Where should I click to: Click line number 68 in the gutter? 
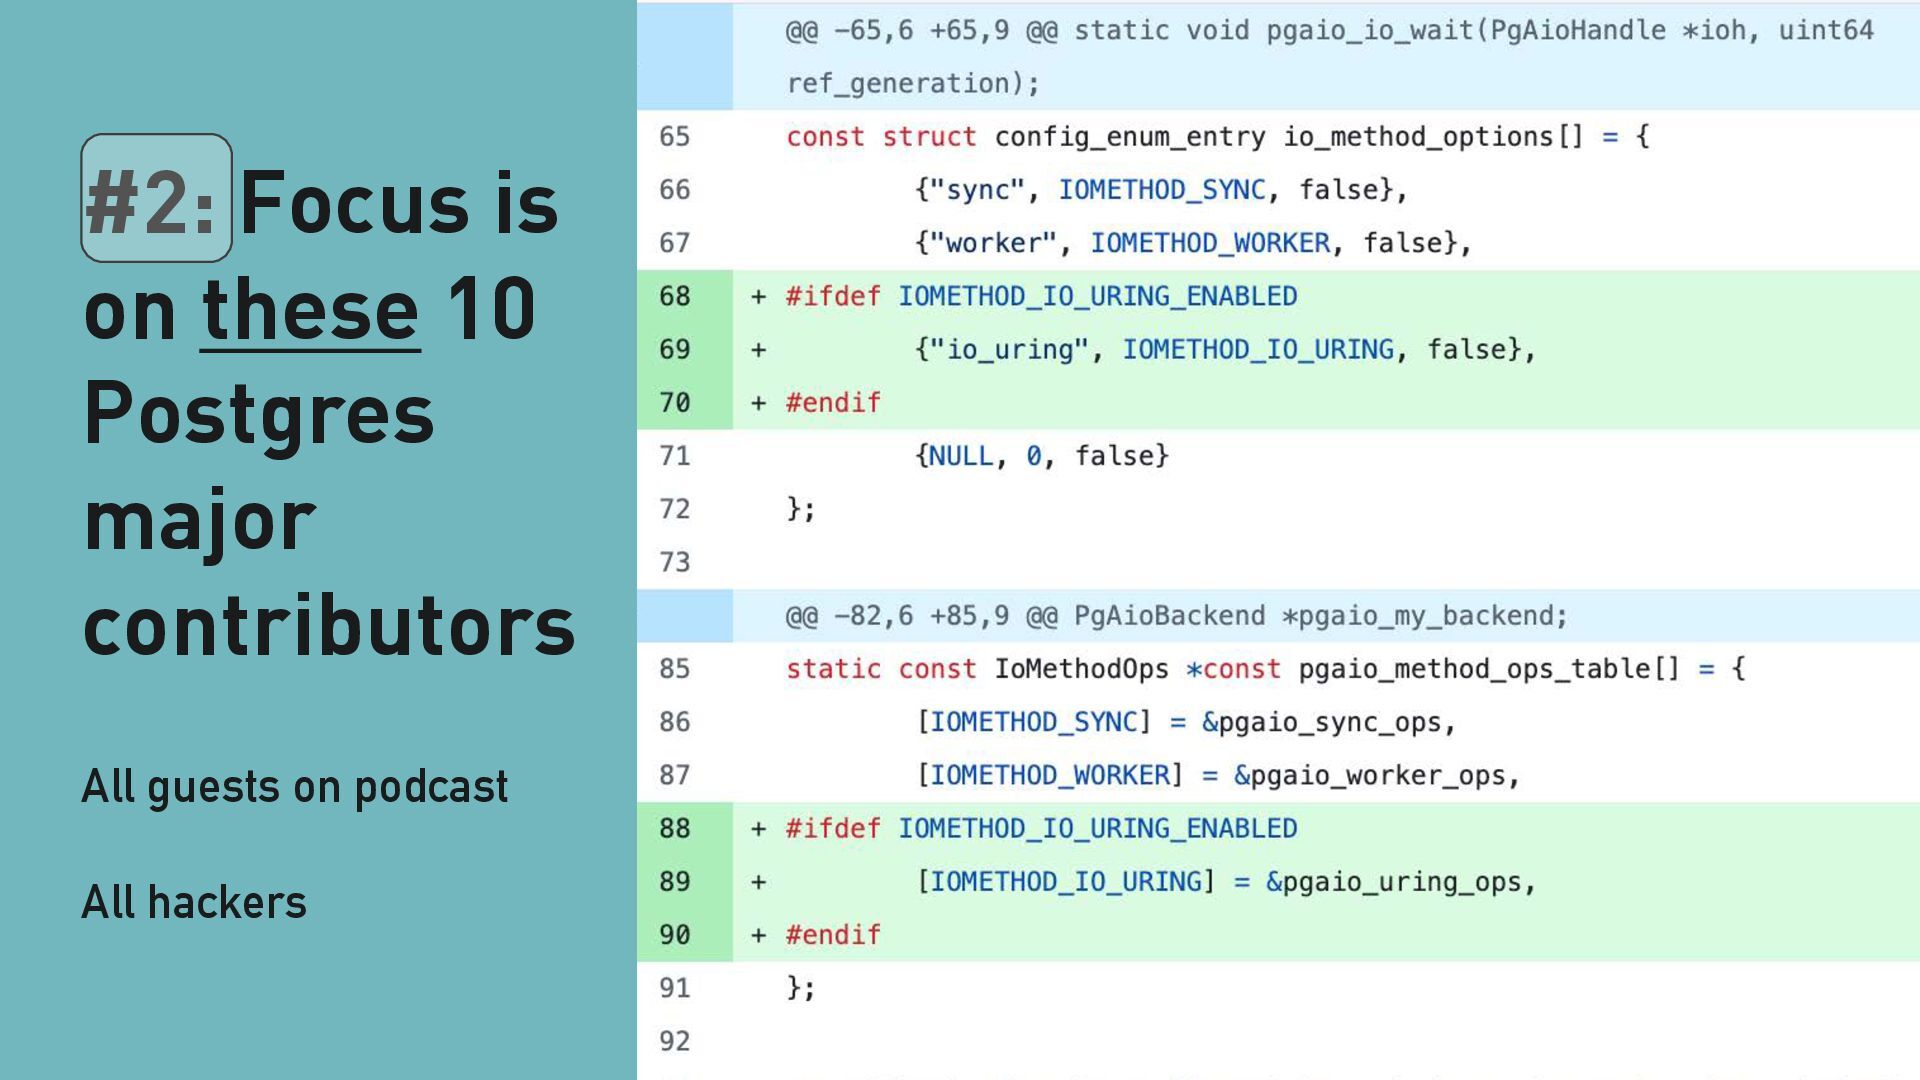(675, 296)
